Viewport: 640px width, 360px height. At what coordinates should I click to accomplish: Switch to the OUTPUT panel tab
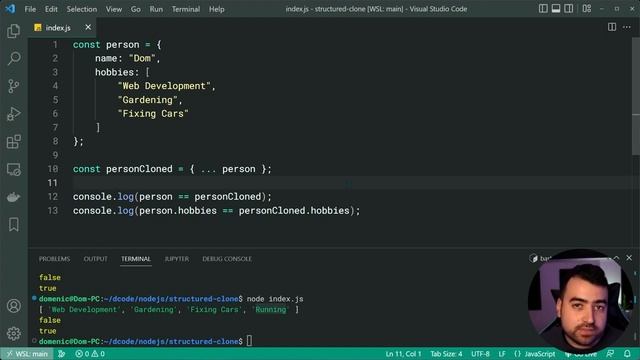tap(96, 259)
